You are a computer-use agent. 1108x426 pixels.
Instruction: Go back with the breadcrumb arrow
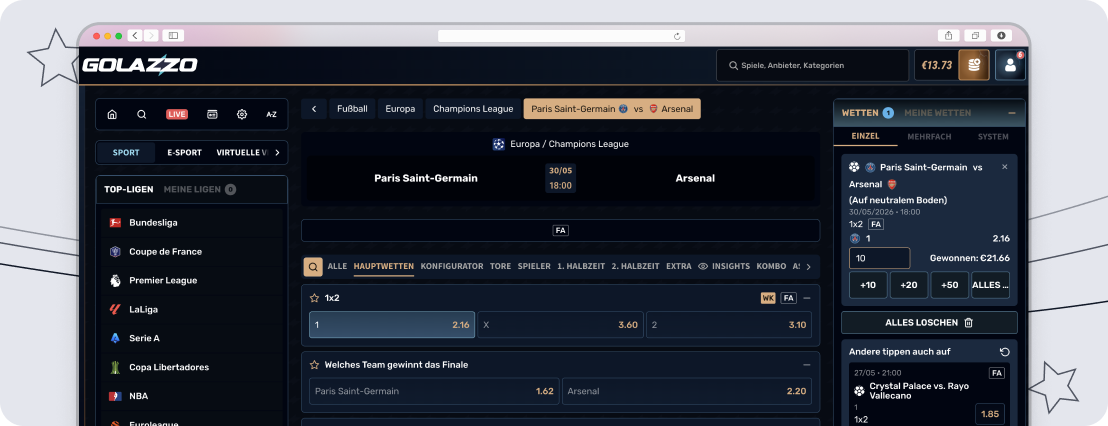click(314, 109)
